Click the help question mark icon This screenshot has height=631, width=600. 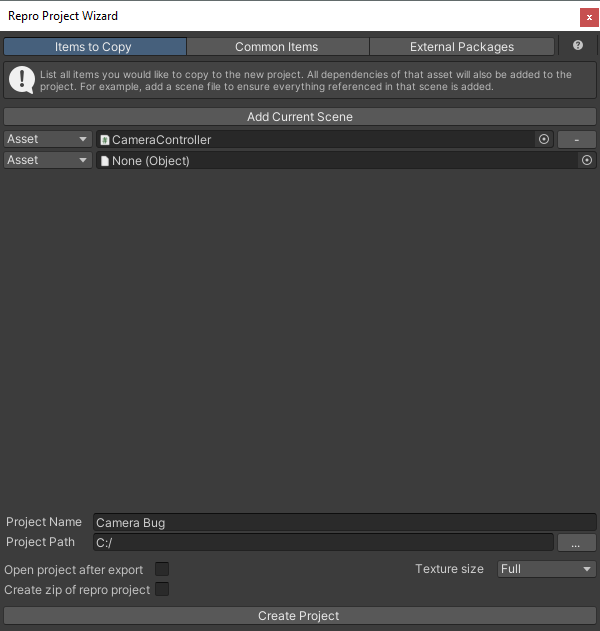point(577,46)
